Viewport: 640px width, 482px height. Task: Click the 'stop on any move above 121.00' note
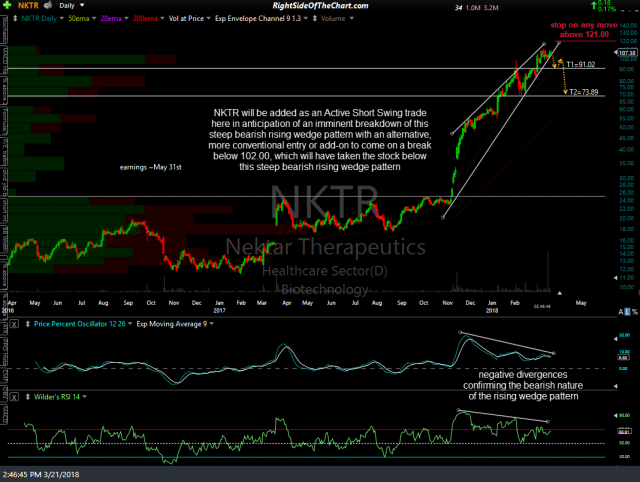point(584,30)
